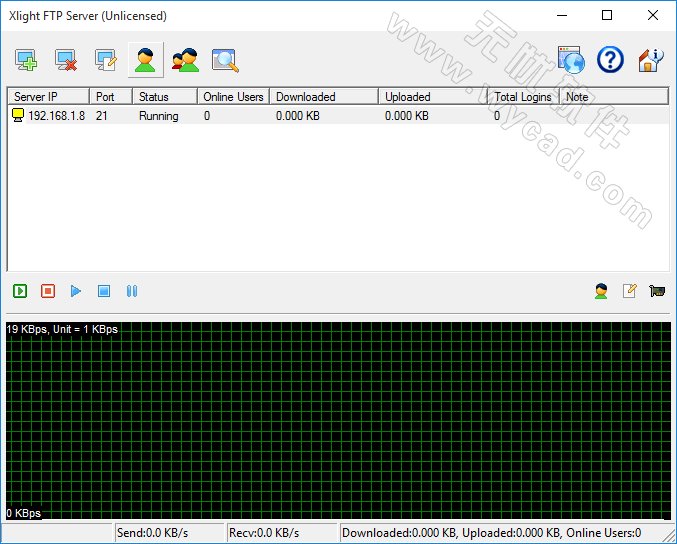The image size is (677, 544).
Task: Click the '0 KBps' graph label
Action: tap(24, 513)
